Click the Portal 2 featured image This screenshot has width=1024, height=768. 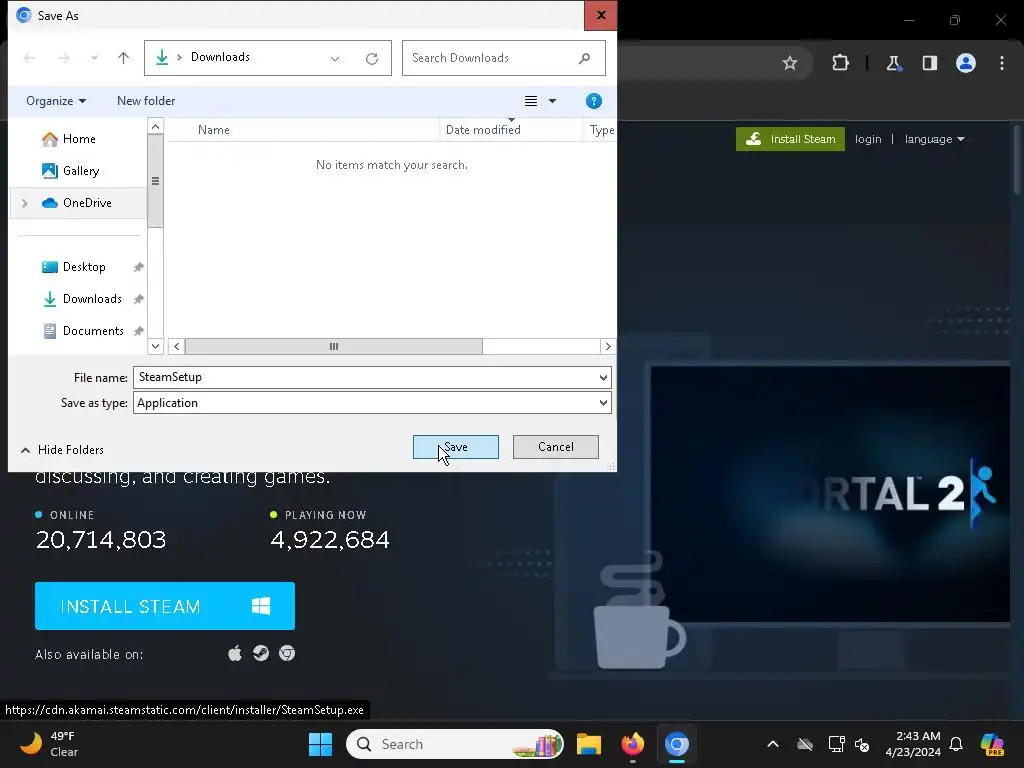coord(830,494)
